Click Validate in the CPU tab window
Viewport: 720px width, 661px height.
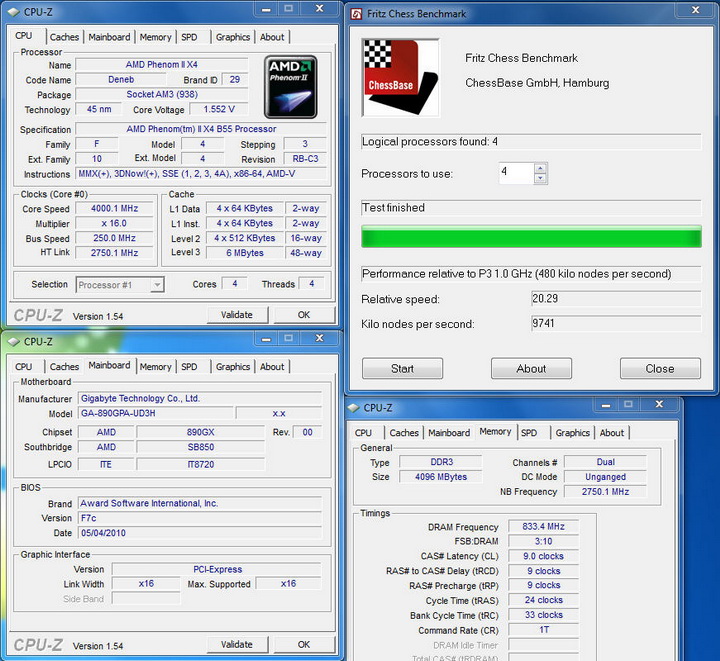coord(237,315)
